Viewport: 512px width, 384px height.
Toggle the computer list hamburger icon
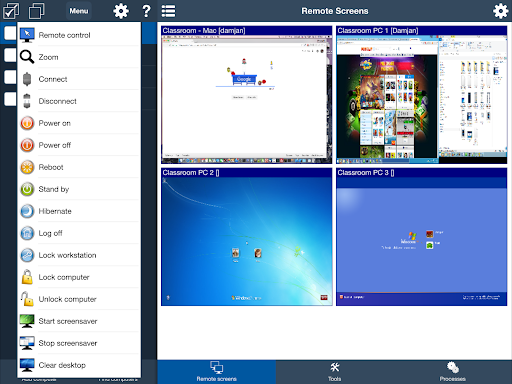pos(168,11)
